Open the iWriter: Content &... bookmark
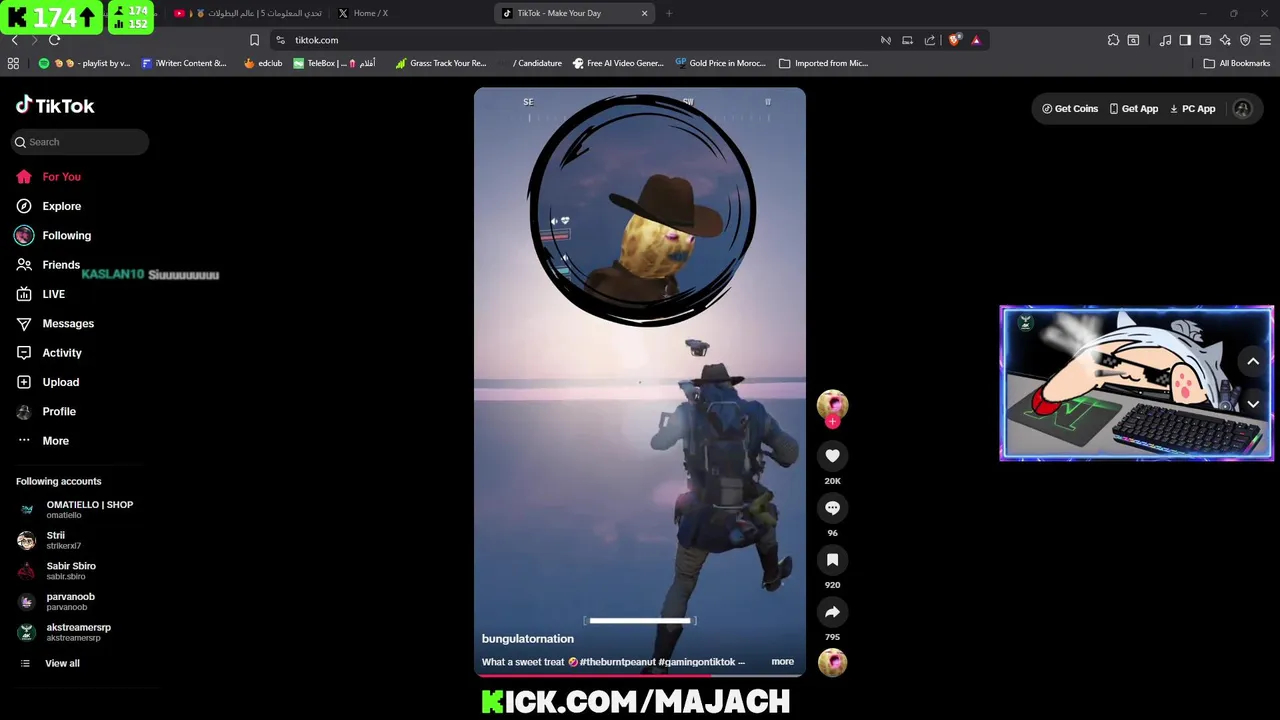 coord(184,63)
